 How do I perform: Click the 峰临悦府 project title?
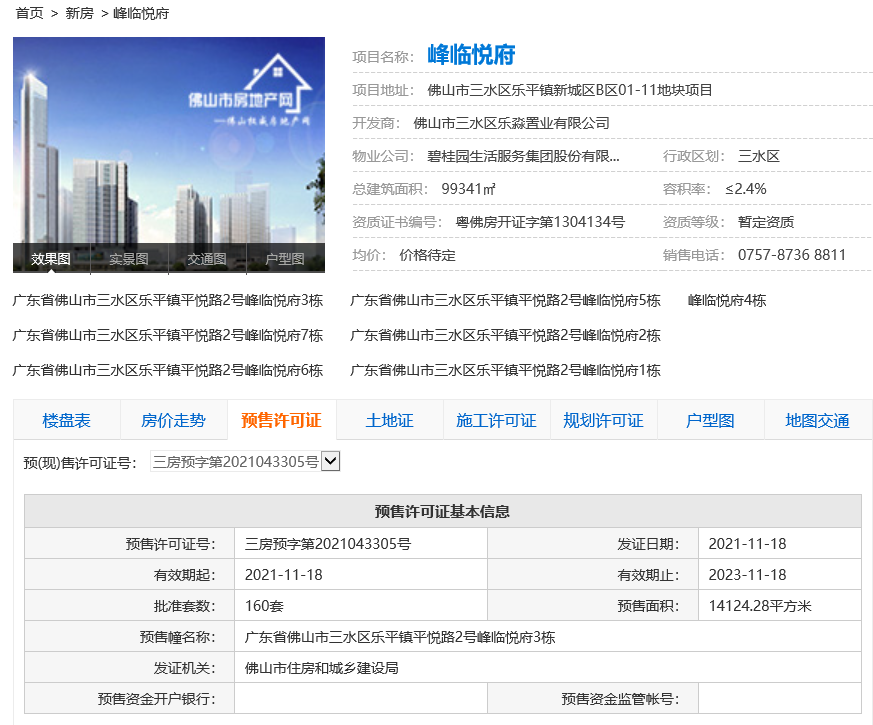[x=471, y=55]
